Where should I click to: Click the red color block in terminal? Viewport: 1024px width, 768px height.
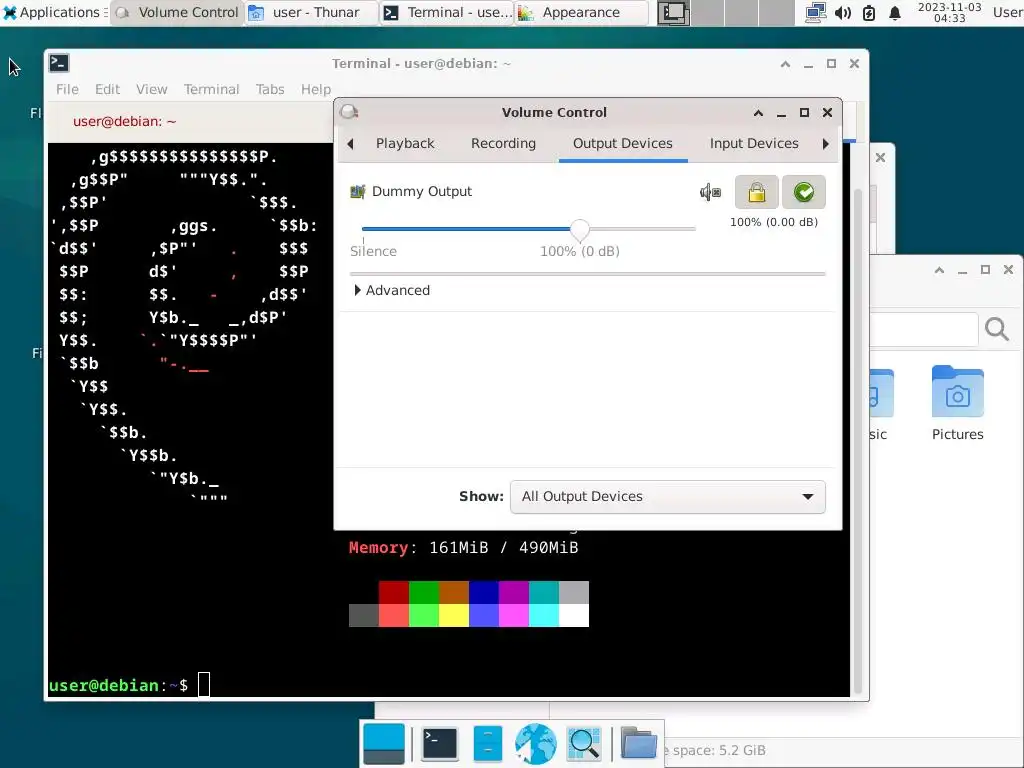click(394, 592)
